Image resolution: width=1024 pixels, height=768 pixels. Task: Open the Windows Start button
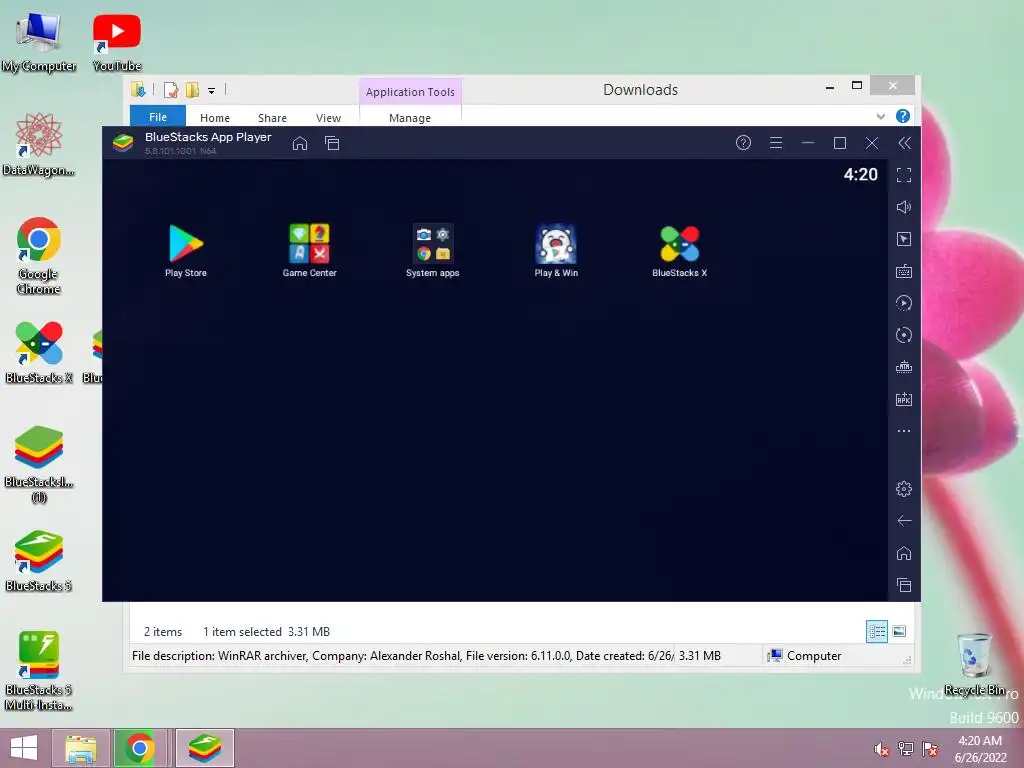24,748
